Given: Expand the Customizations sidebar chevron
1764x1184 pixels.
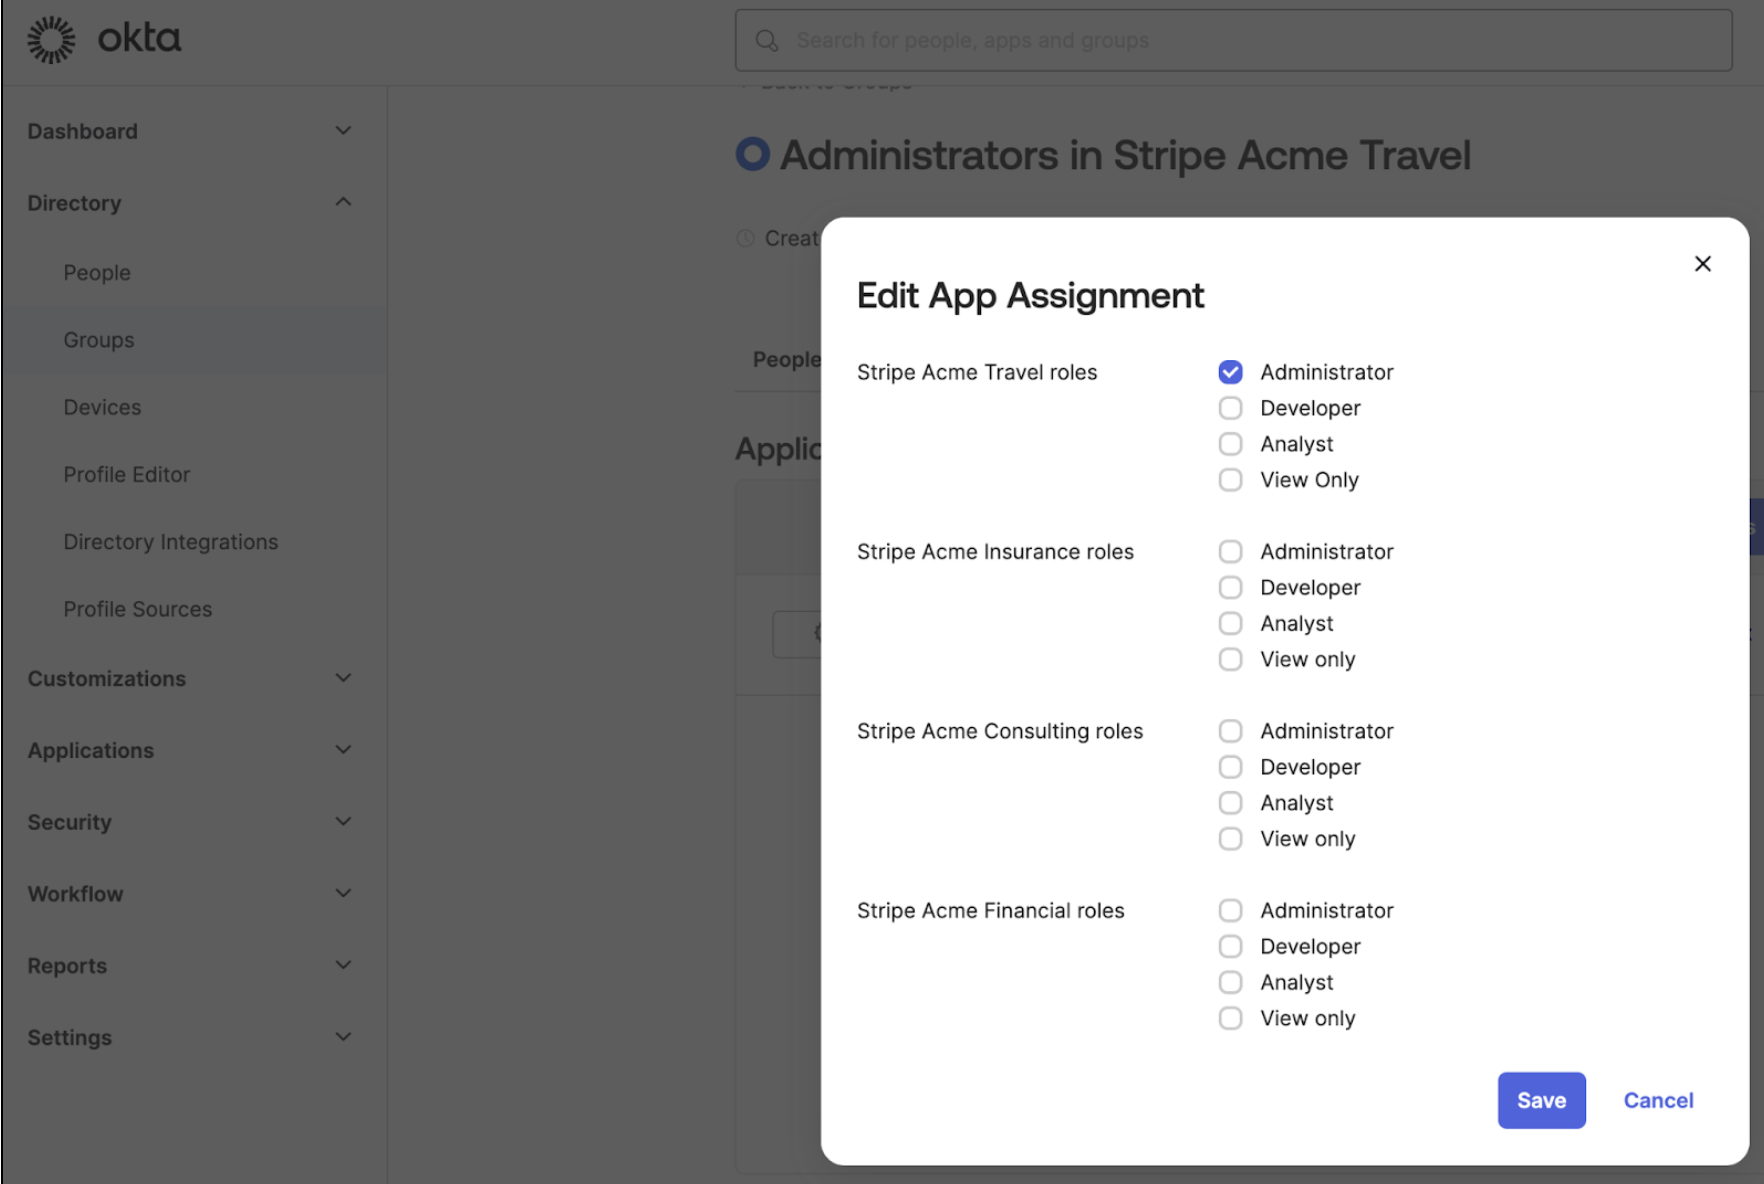Looking at the screenshot, I should coord(343,678).
